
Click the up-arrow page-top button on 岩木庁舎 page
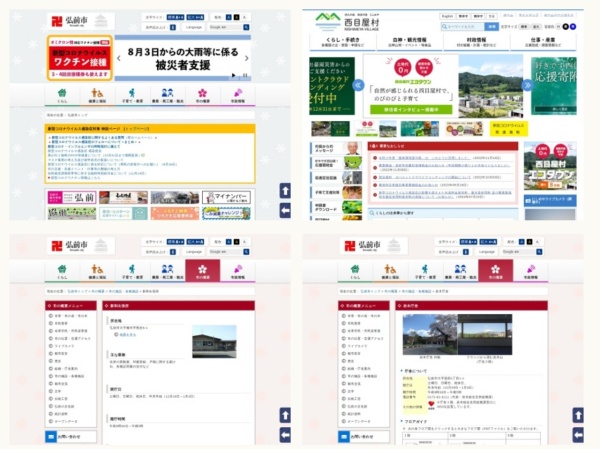tap(578, 415)
